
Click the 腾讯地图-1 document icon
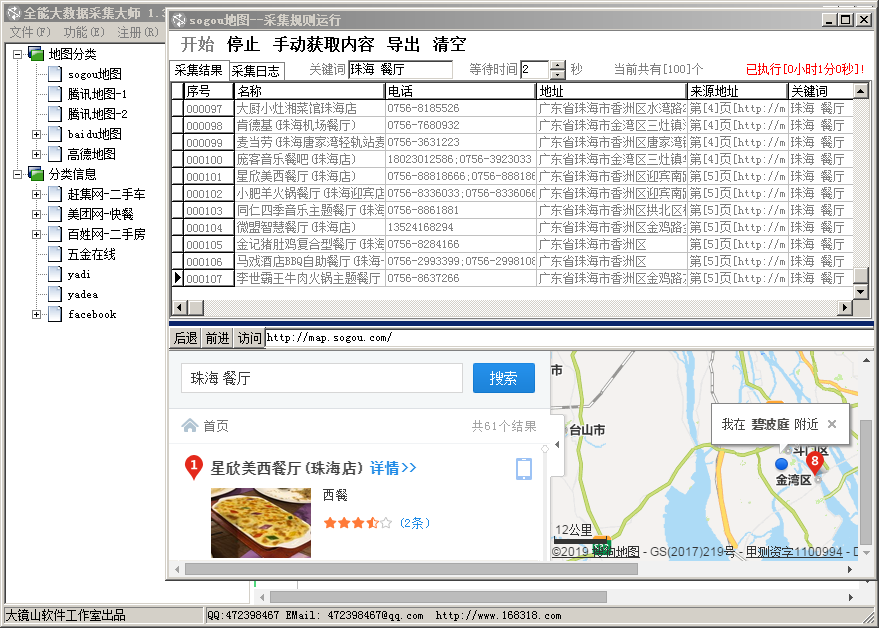coord(54,94)
